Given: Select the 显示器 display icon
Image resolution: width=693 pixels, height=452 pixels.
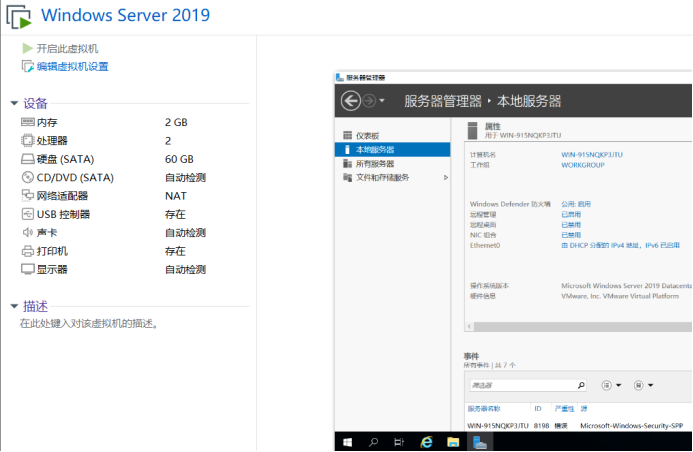Looking at the screenshot, I should click(27, 269).
